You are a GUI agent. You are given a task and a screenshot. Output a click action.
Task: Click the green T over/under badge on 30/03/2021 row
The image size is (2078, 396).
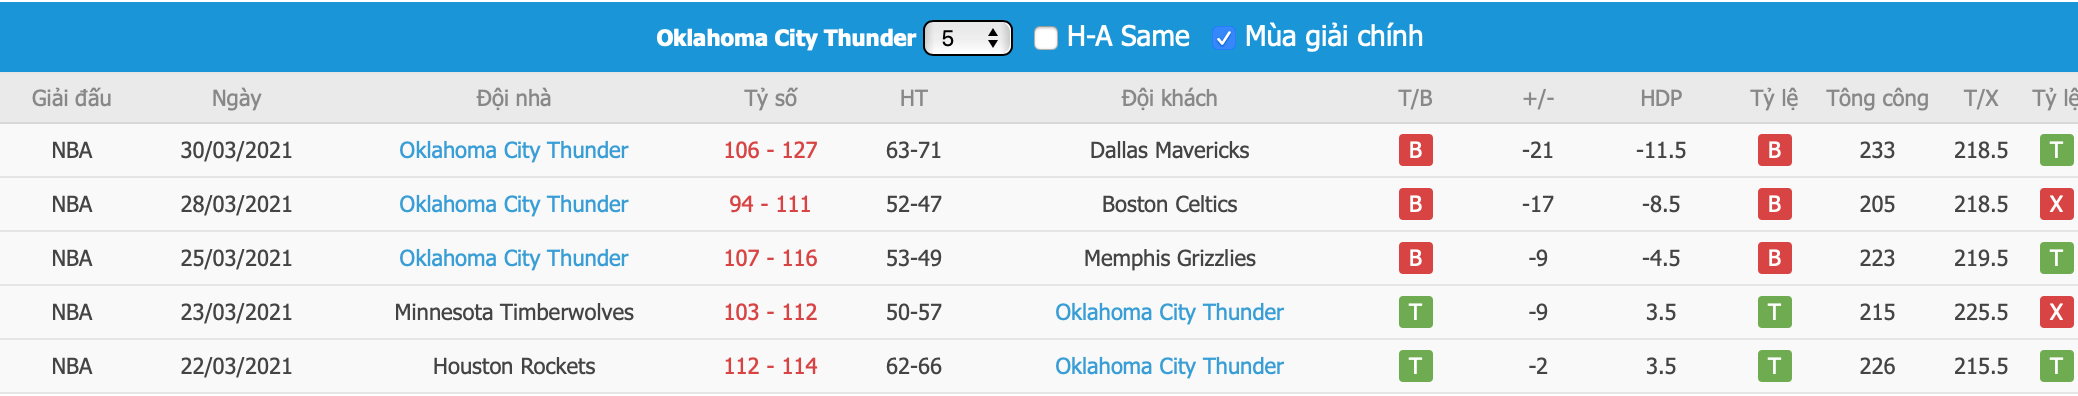2056,150
